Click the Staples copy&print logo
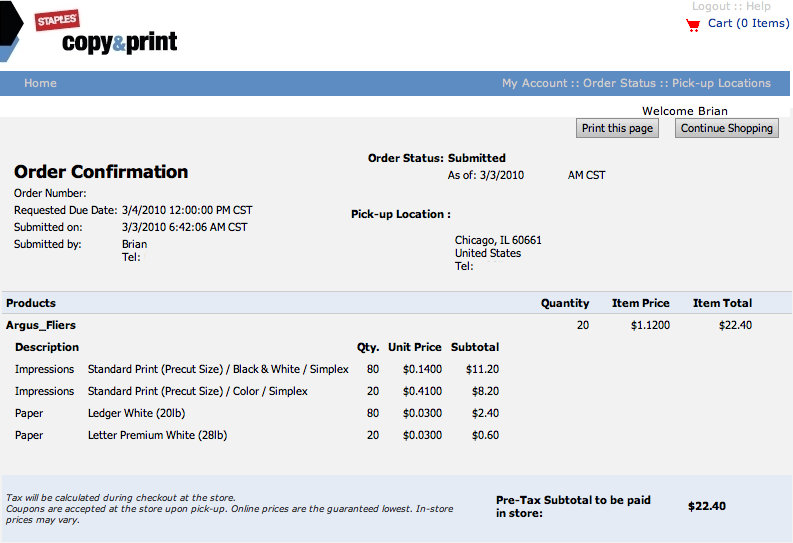Viewport: 793px width, 543px height. pos(106,32)
